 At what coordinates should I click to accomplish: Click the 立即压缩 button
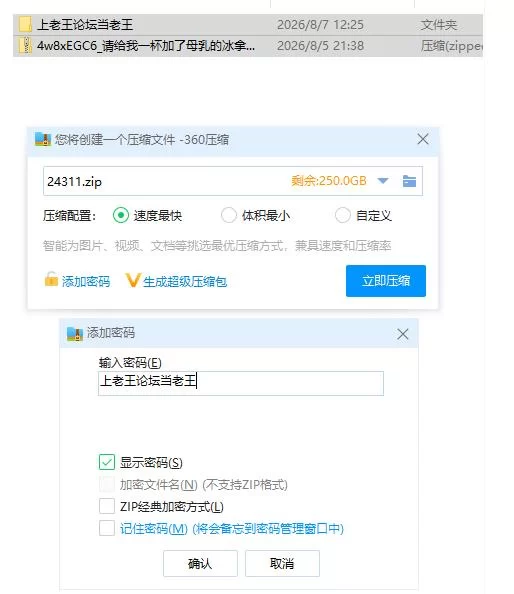(386, 281)
